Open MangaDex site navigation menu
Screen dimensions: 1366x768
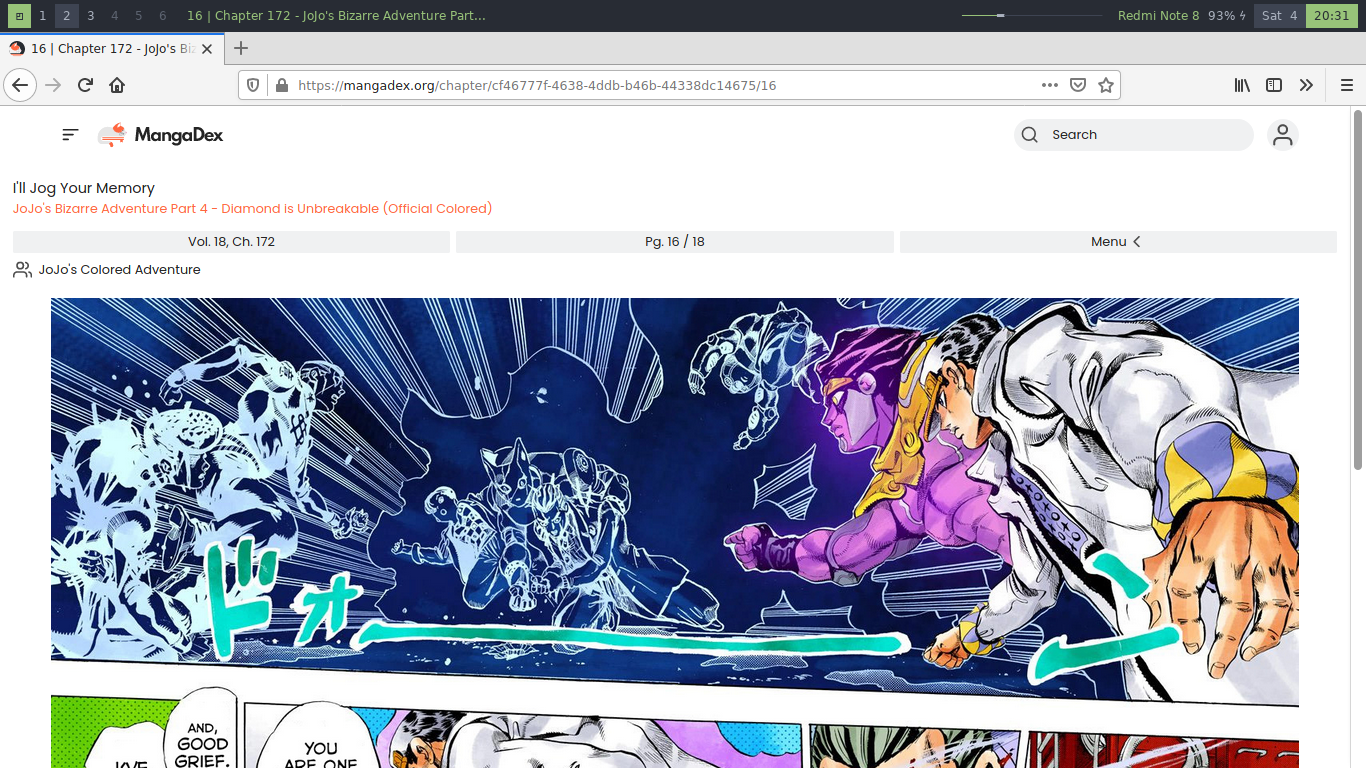click(70, 134)
